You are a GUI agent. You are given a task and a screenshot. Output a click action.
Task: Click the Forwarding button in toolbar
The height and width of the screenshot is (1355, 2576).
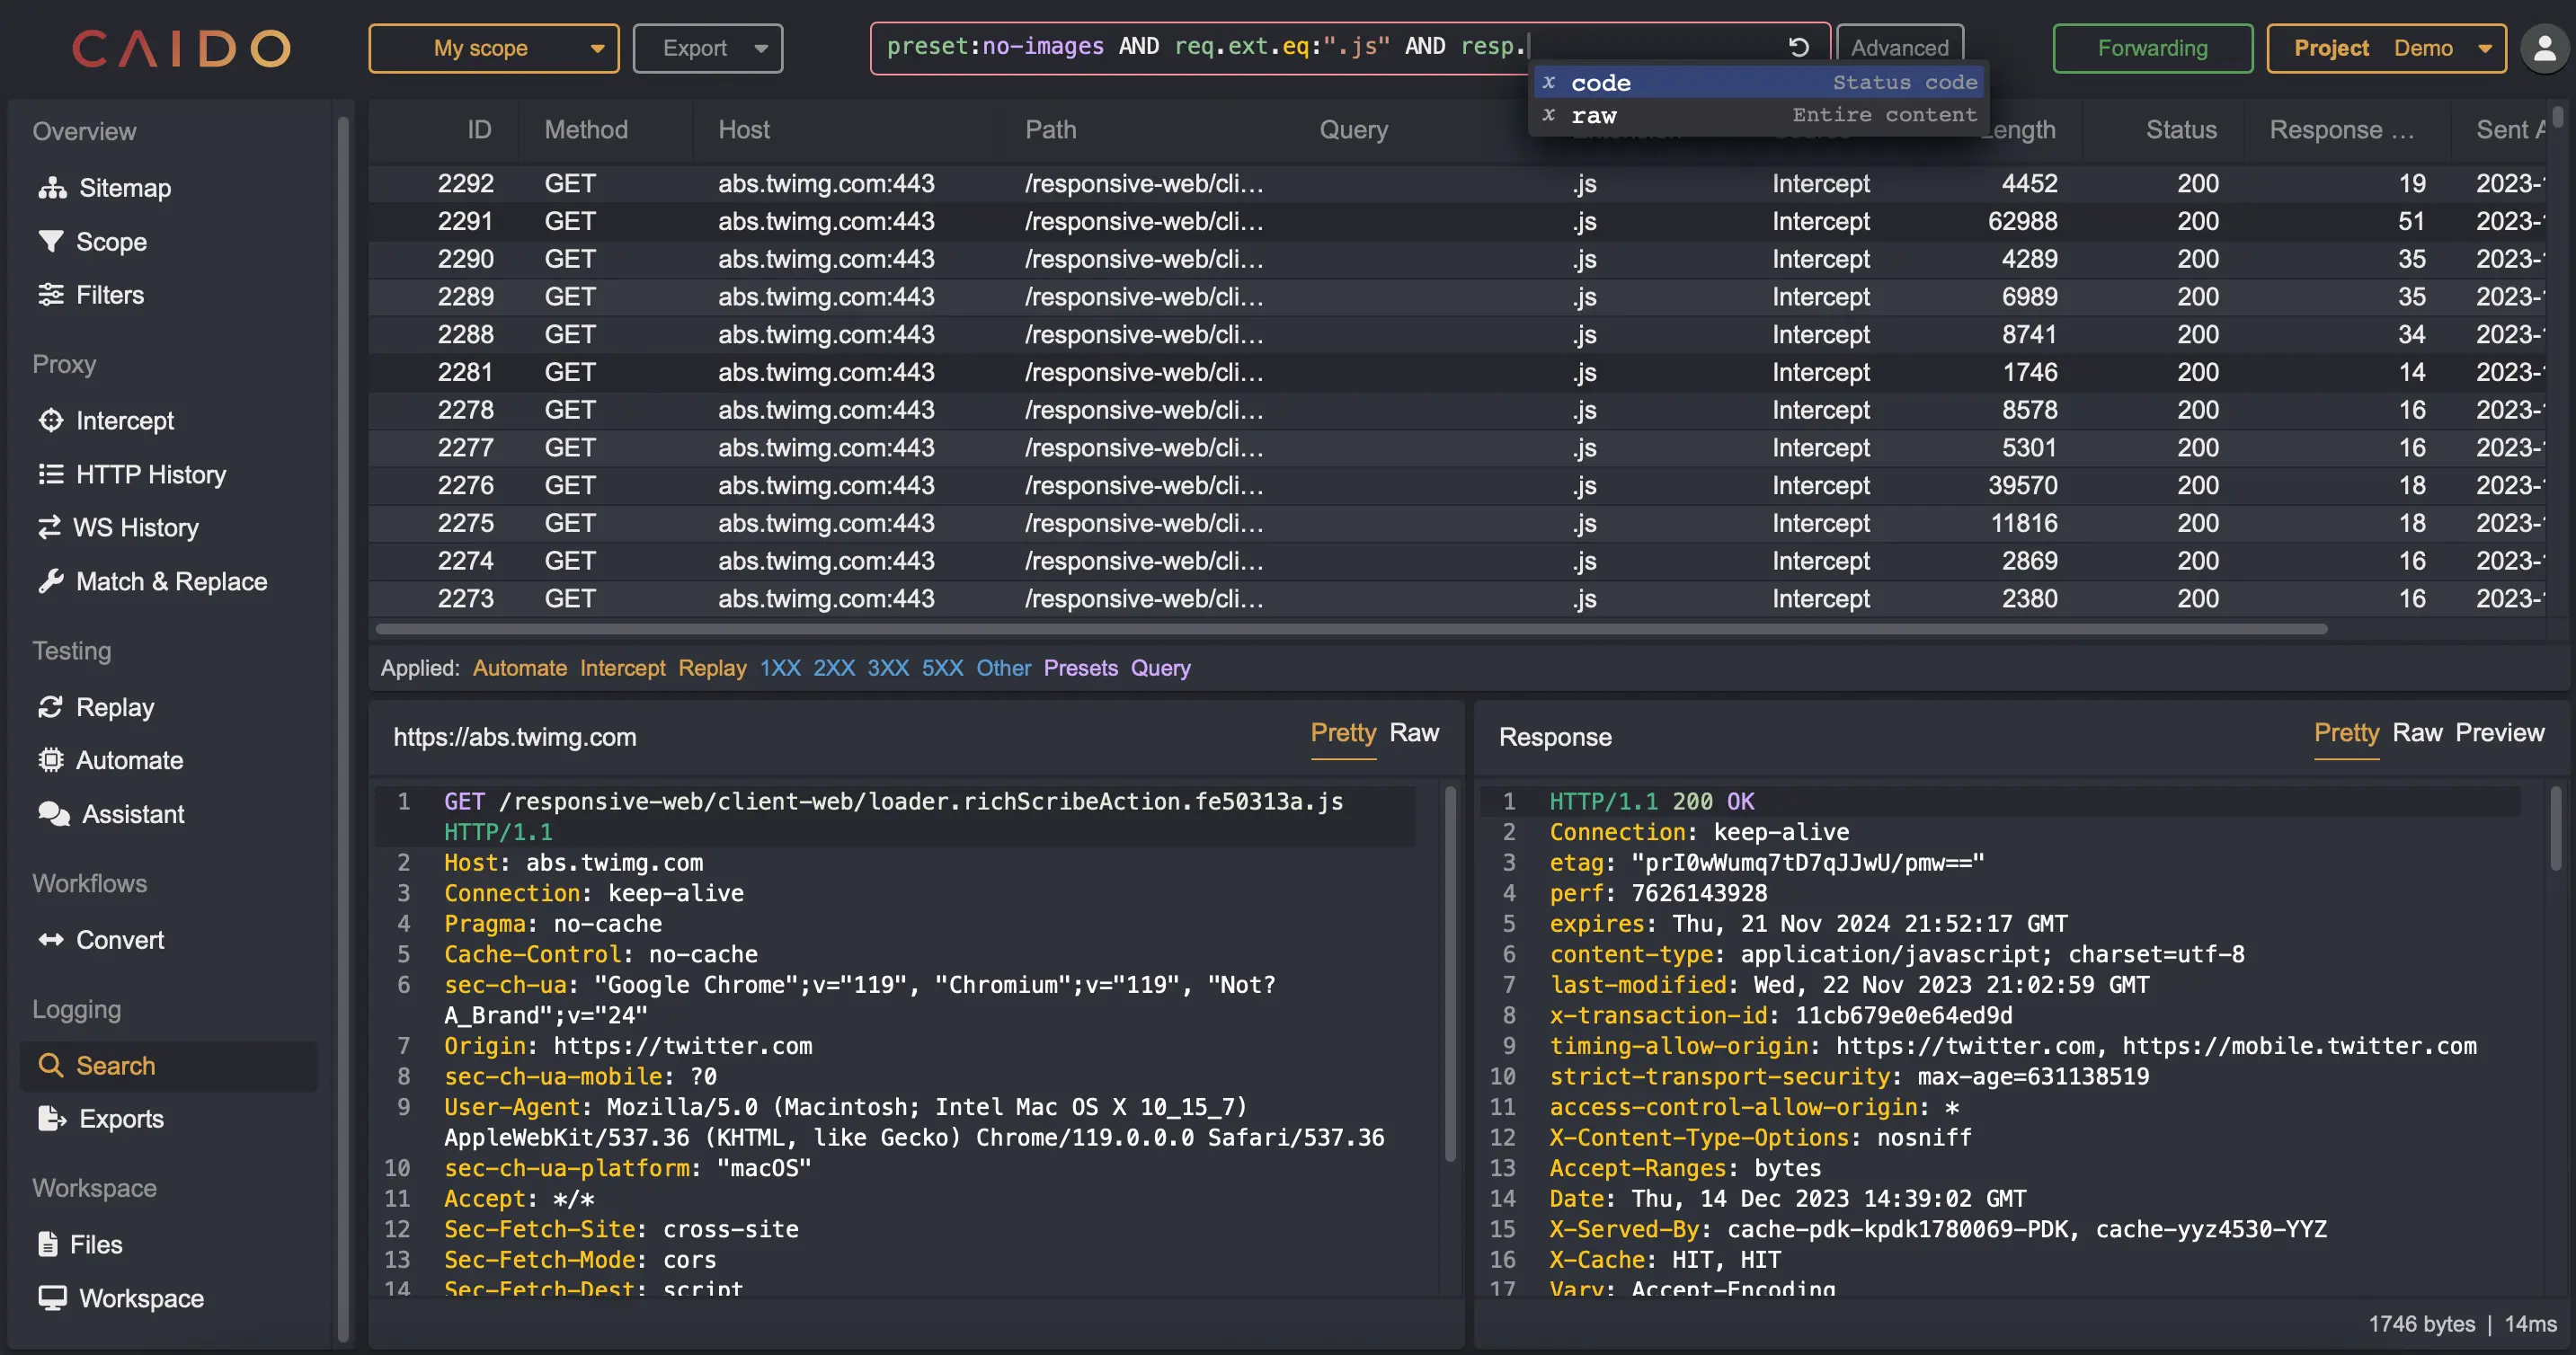point(2154,46)
